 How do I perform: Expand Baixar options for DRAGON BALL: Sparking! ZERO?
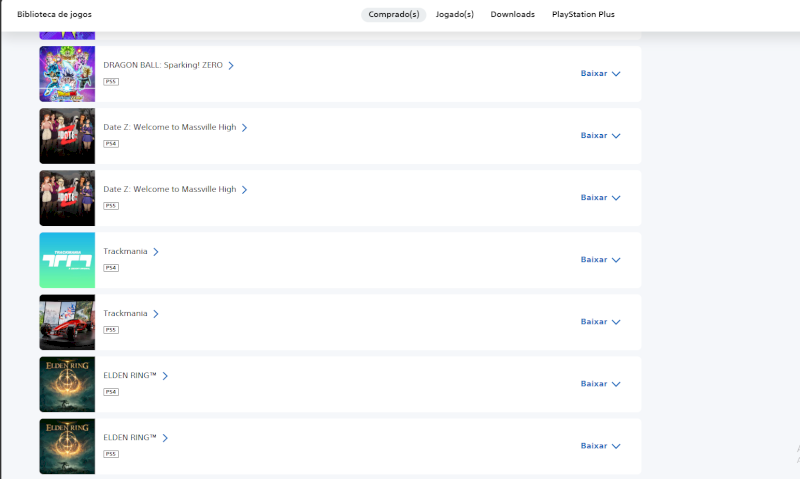click(601, 73)
